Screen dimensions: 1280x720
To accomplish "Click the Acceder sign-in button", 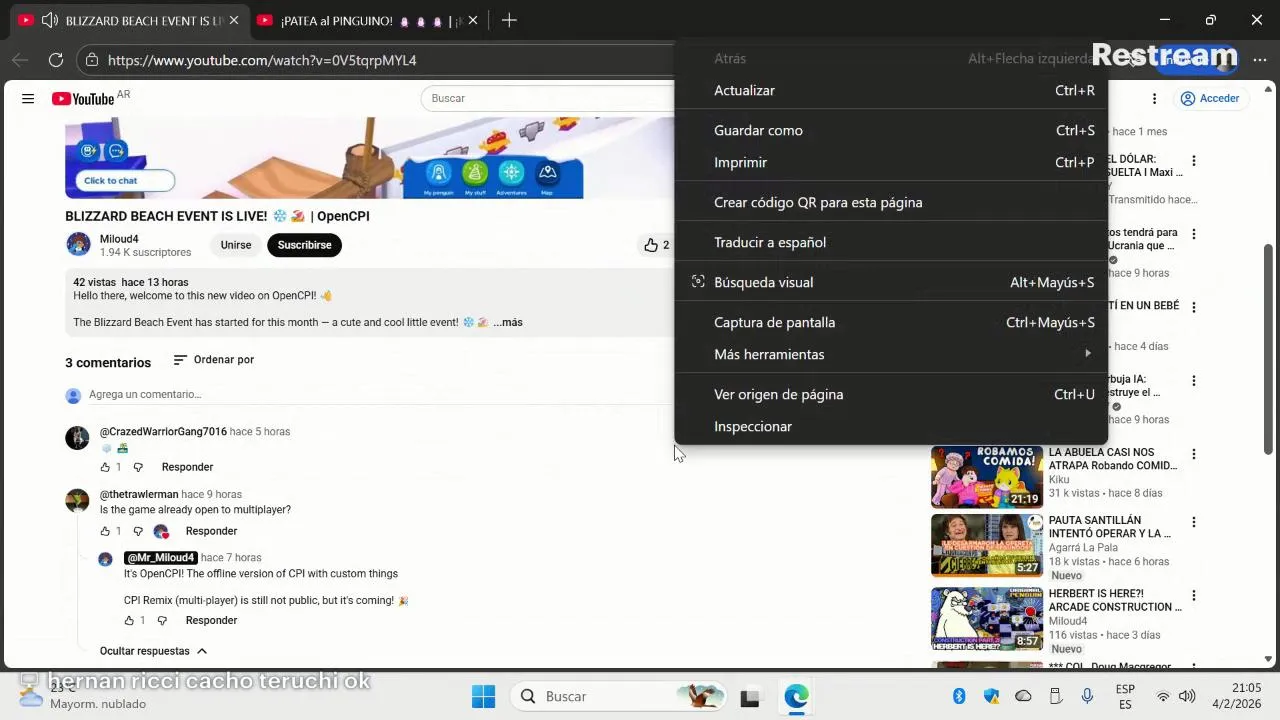I will point(1210,98).
